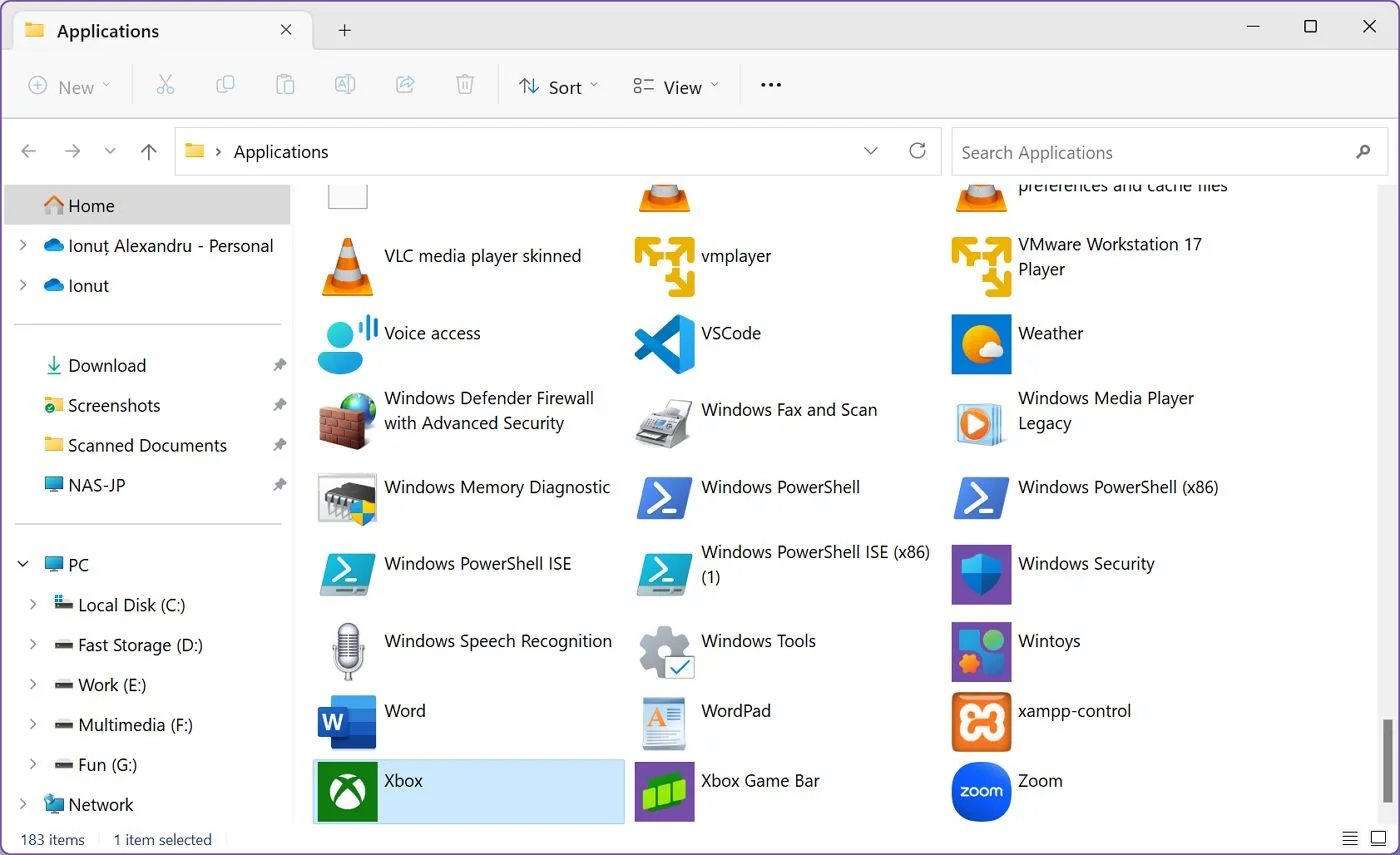1400x855 pixels.
Task: Click the Rename toolbar icon
Action: 345,85
